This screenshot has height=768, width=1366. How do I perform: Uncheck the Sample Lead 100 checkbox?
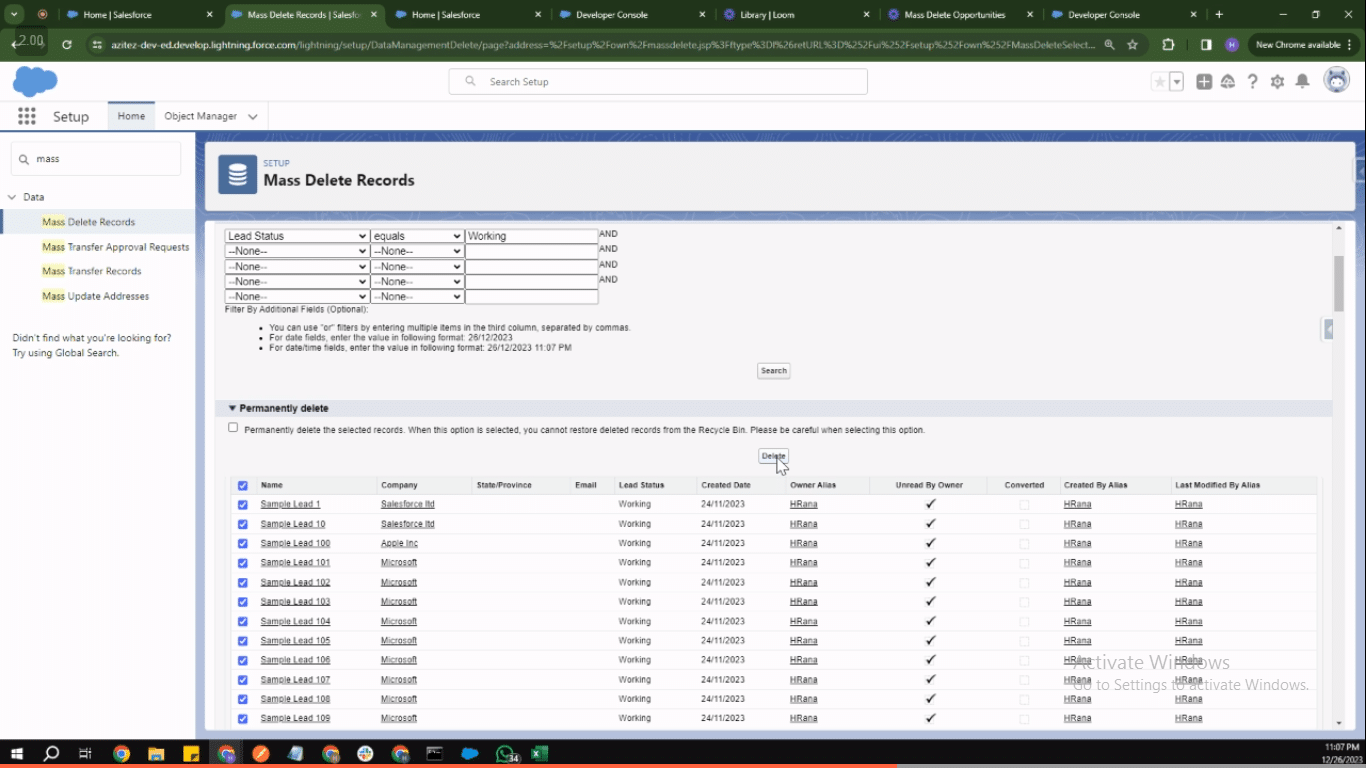point(242,544)
